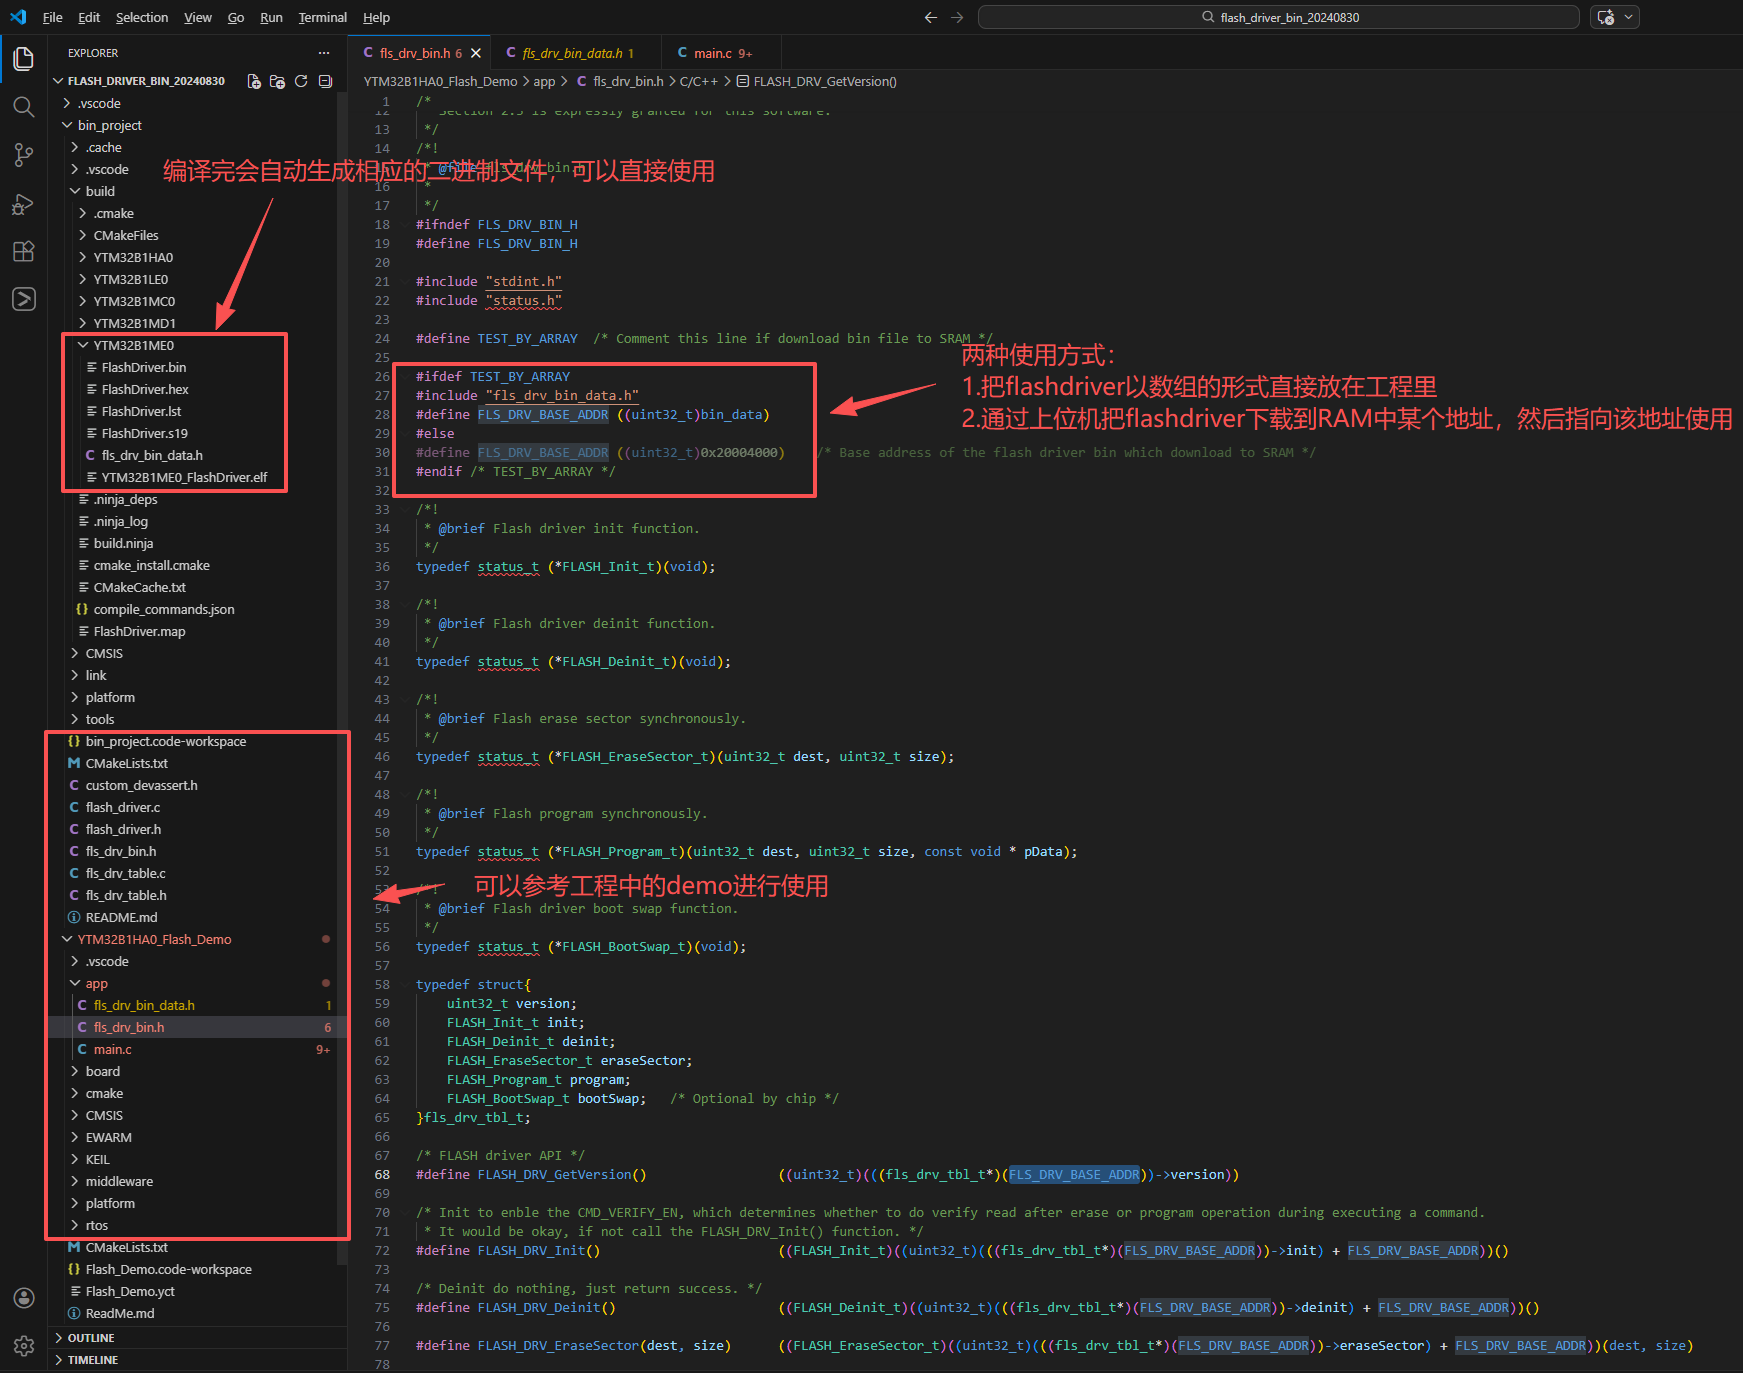The width and height of the screenshot is (1743, 1373).
Task: Click the New Folder icon in Explorer
Action: click(277, 81)
